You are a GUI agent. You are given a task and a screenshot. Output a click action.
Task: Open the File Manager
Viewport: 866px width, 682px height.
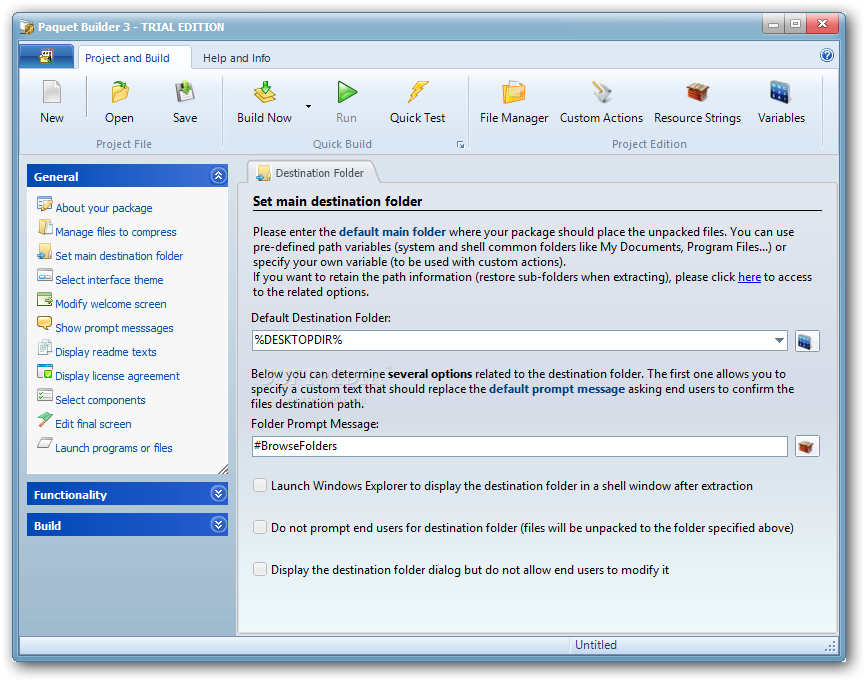point(514,92)
